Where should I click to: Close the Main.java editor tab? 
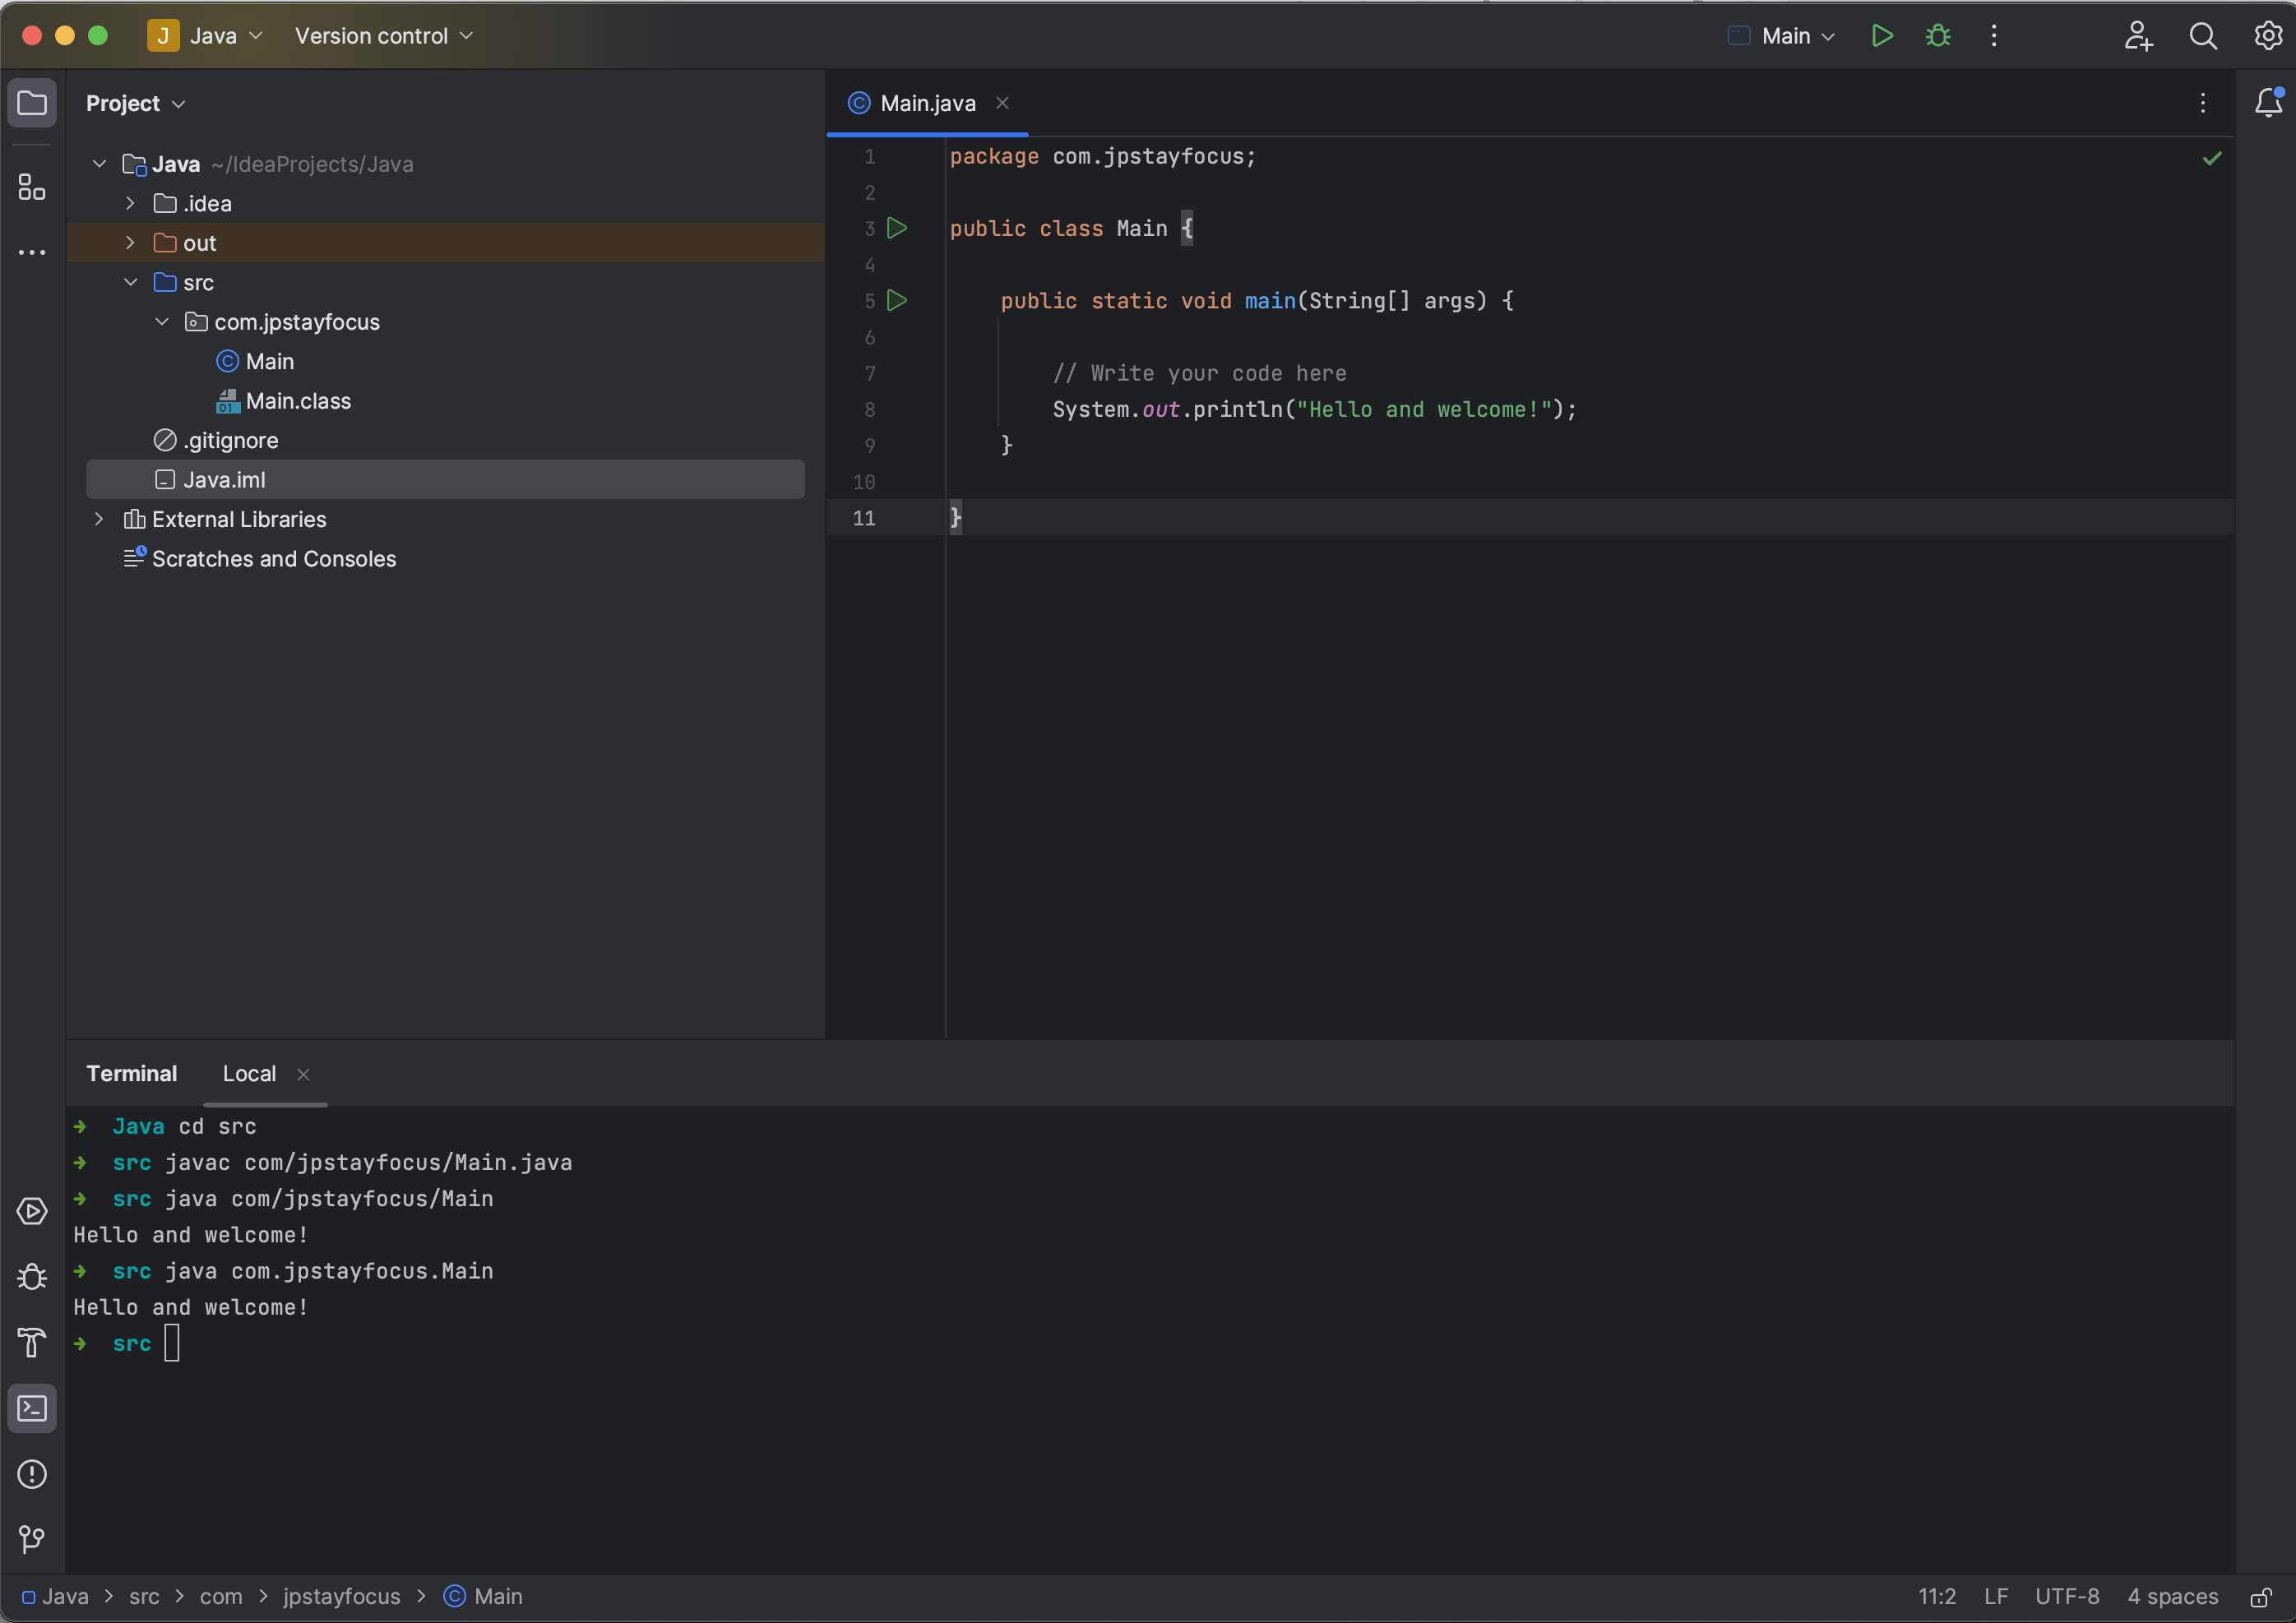1002,103
